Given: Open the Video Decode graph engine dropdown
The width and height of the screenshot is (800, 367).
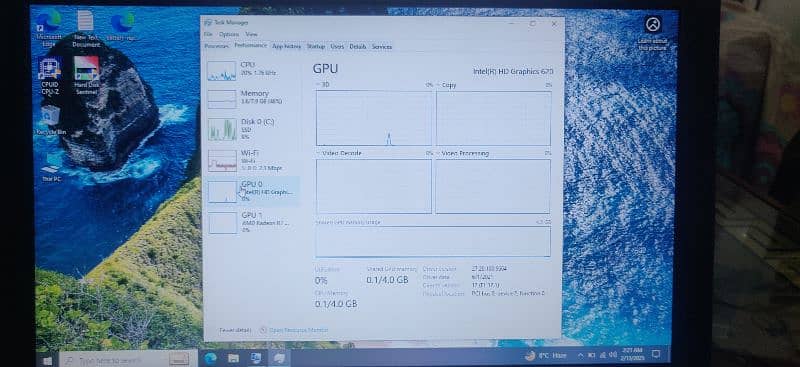Looking at the screenshot, I should 339,153.
